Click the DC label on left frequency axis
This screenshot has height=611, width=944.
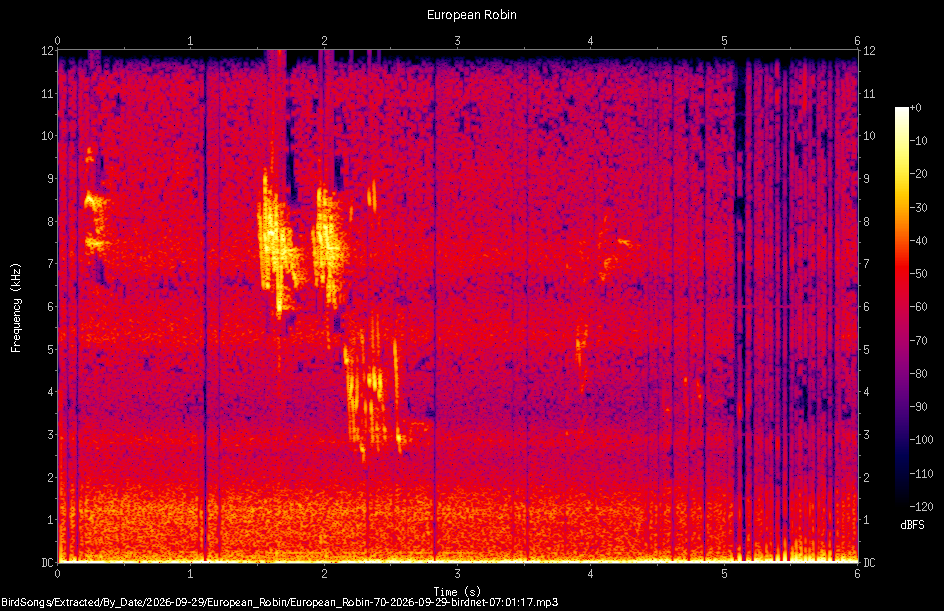coord(47,562)
